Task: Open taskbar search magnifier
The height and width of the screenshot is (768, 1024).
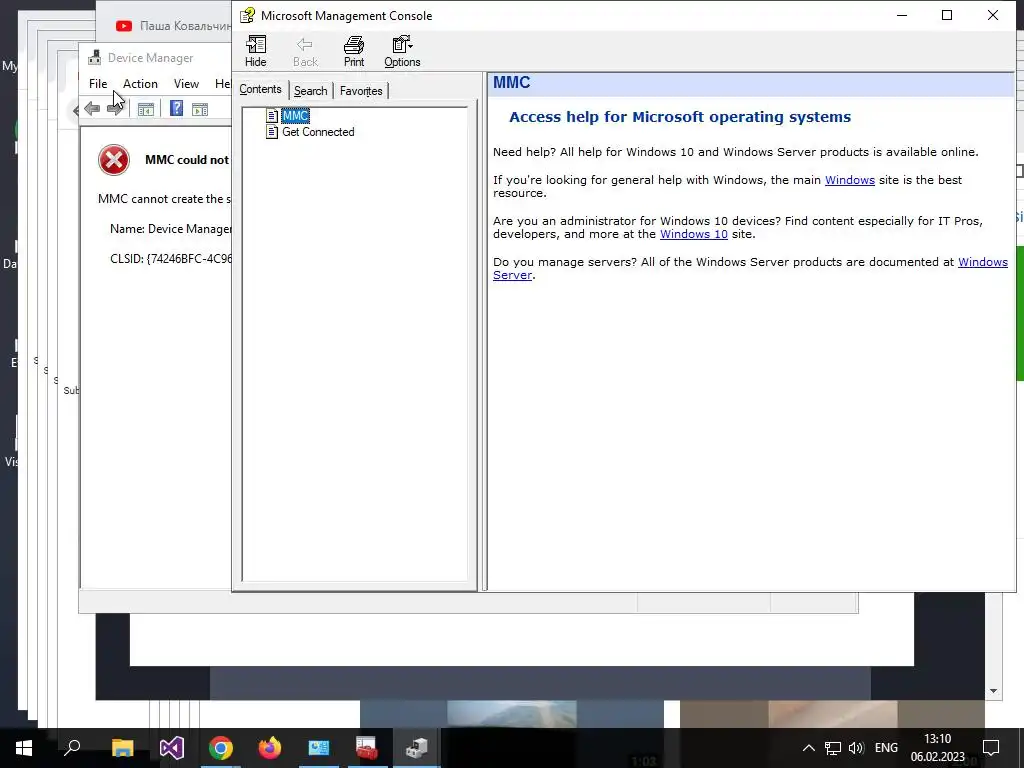Action: pos(72,747)
